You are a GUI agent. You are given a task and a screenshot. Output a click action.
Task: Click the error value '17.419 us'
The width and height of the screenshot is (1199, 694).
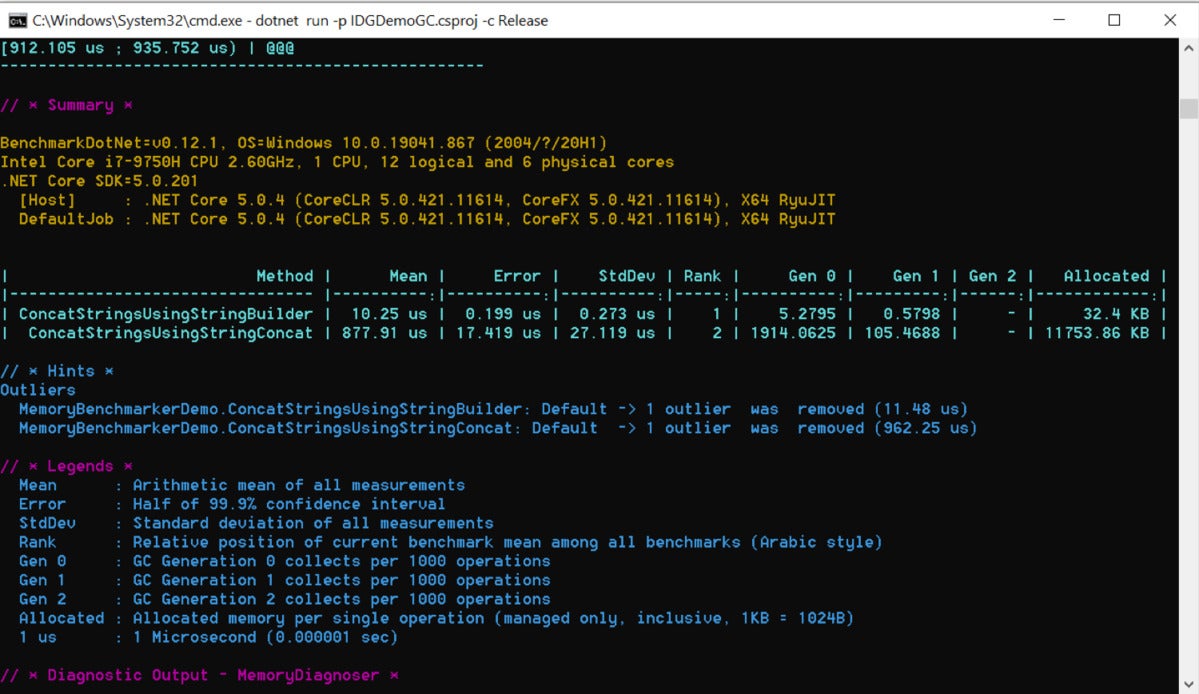[x=499, y=333]
